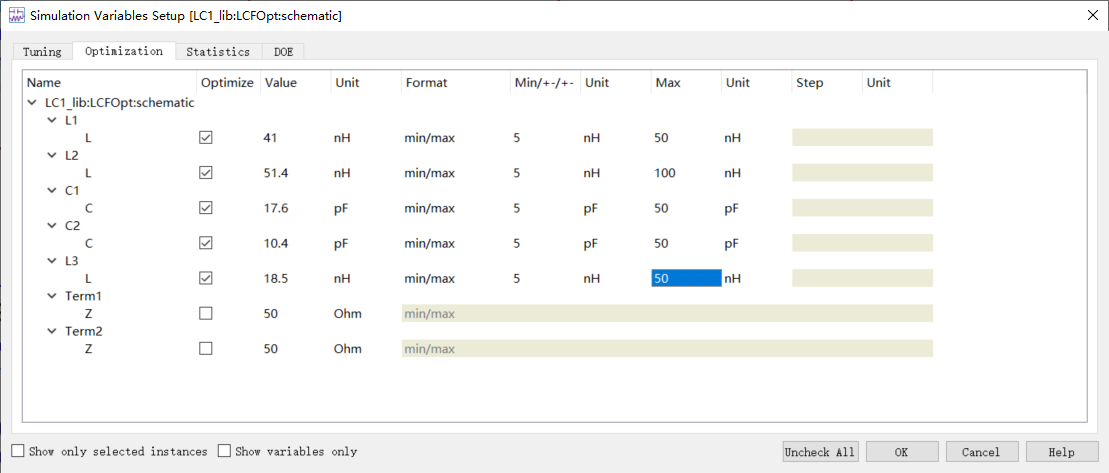Click the Simulation Variables Setup title bar icon
1109x473 pixels.
pyautogui.click(x=16, y=15)
